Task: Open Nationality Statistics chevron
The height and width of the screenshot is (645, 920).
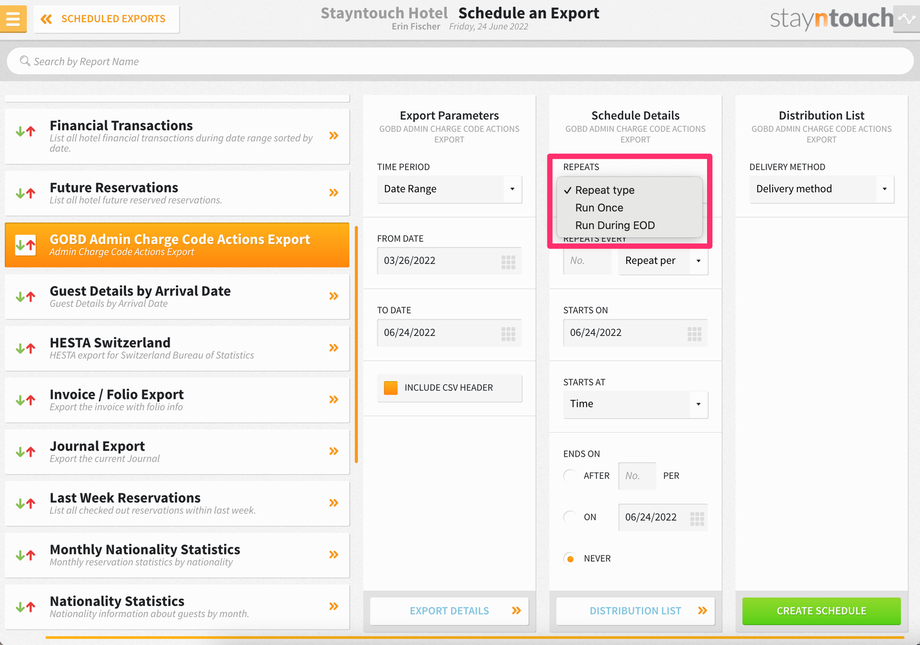Action: coord(333,606)
